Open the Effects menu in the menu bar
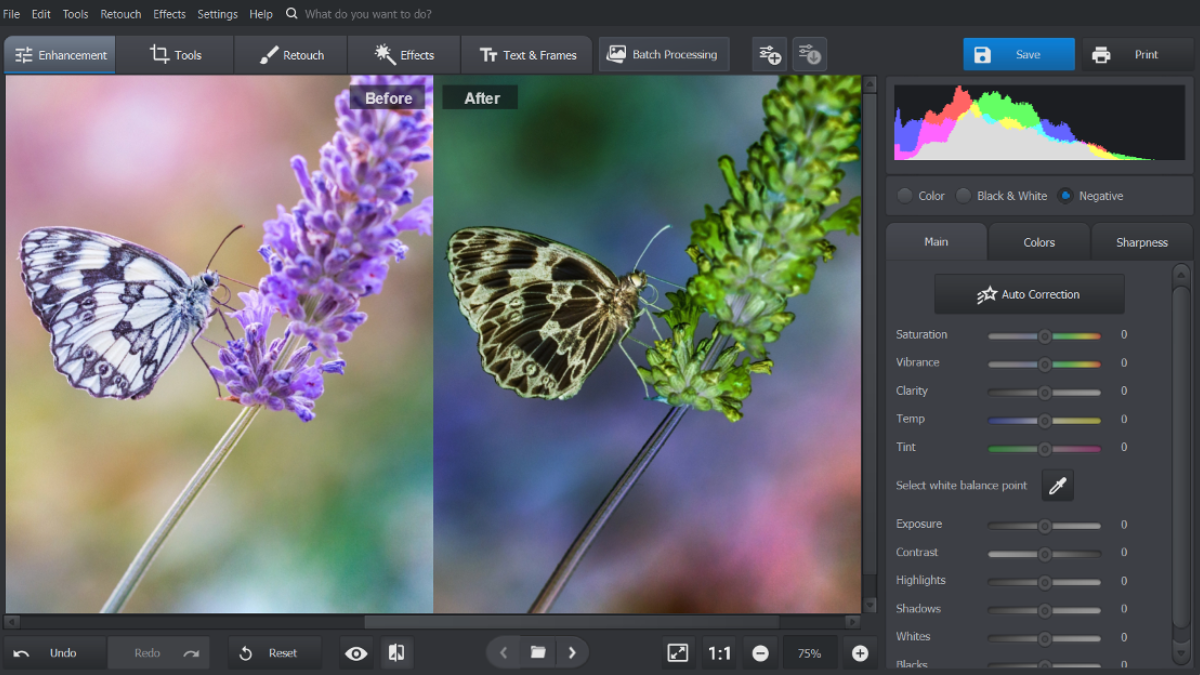The height and width of the screenshot is (675, 1200). tap(169, 13)
